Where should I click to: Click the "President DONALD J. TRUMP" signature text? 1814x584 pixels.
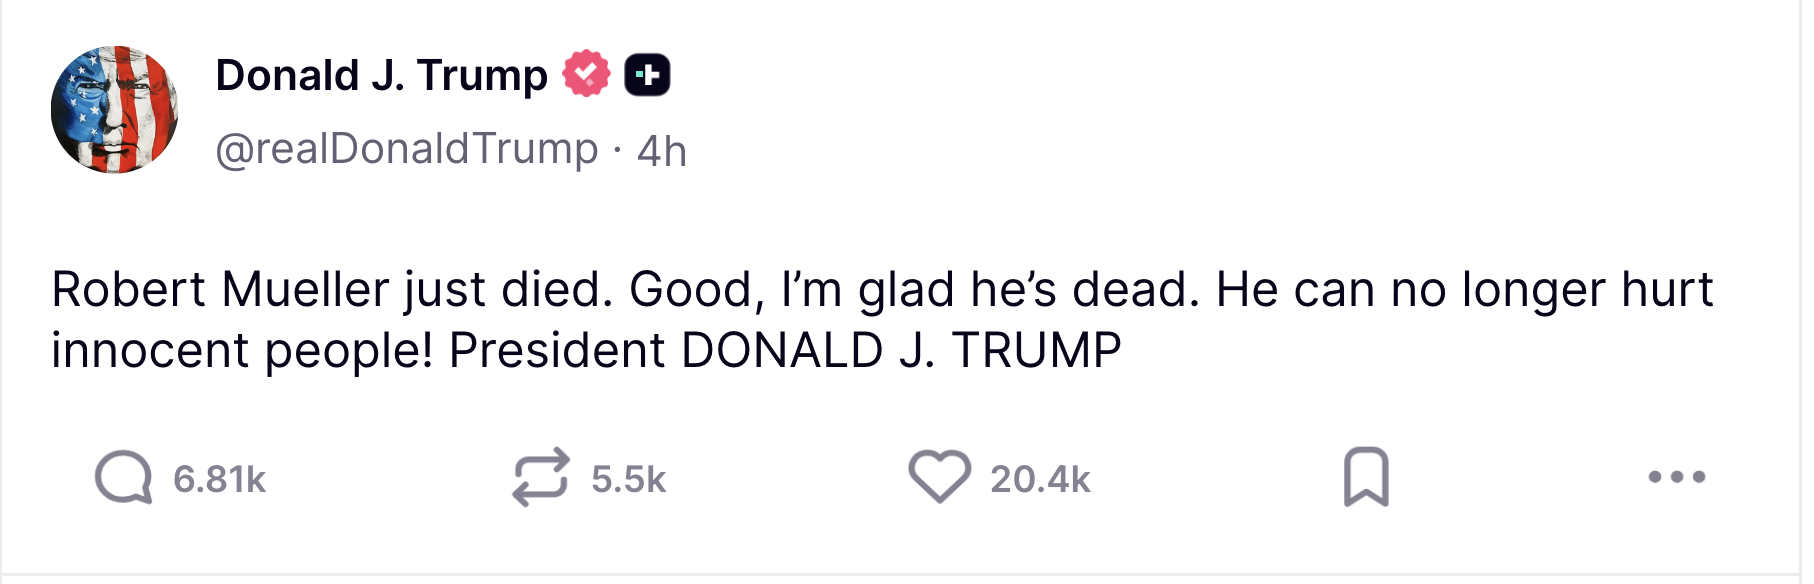[785, 351]
